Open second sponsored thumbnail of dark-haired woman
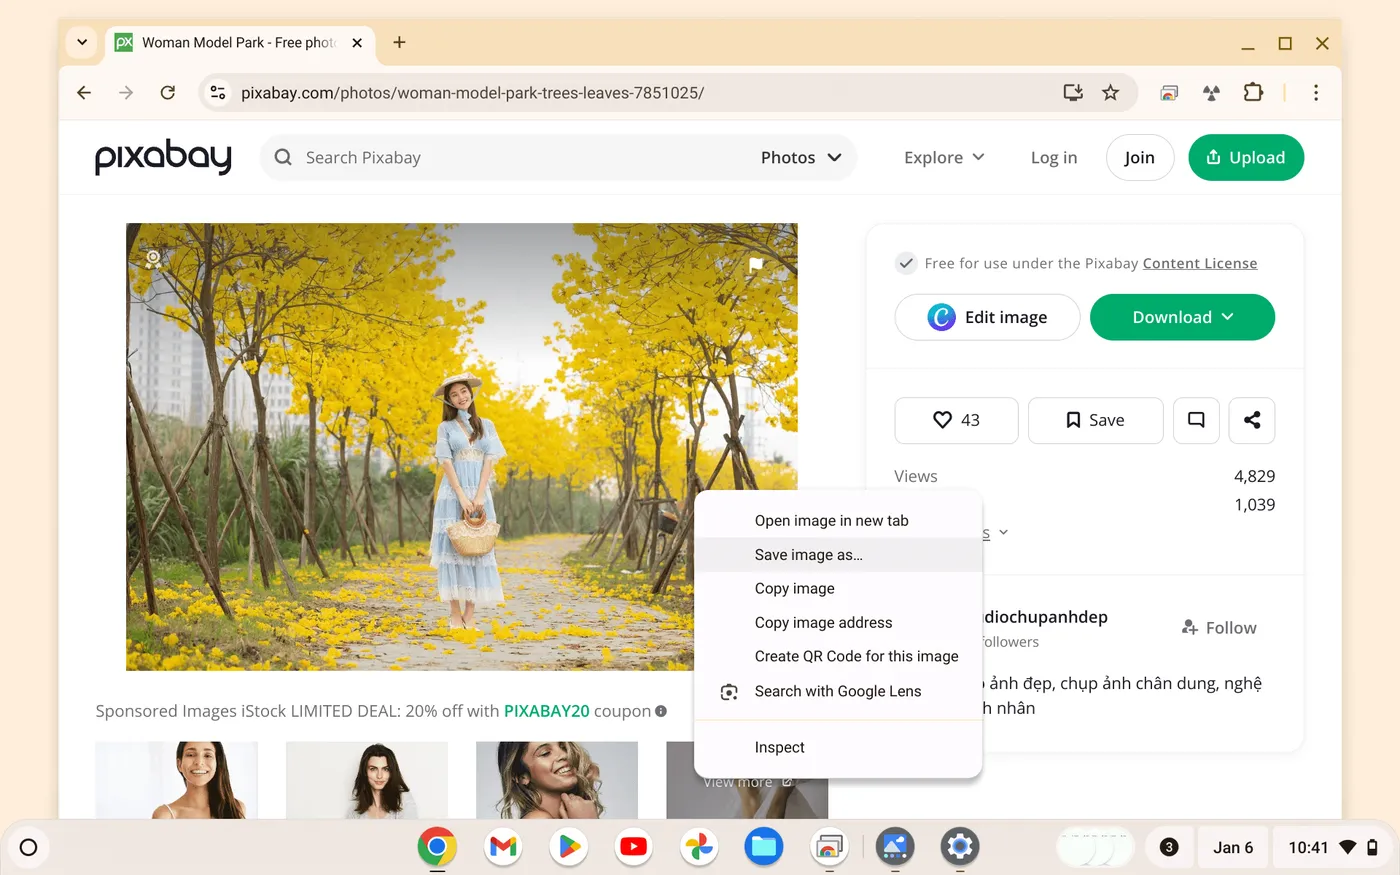The image size is (1400, 875). [367, 780]
